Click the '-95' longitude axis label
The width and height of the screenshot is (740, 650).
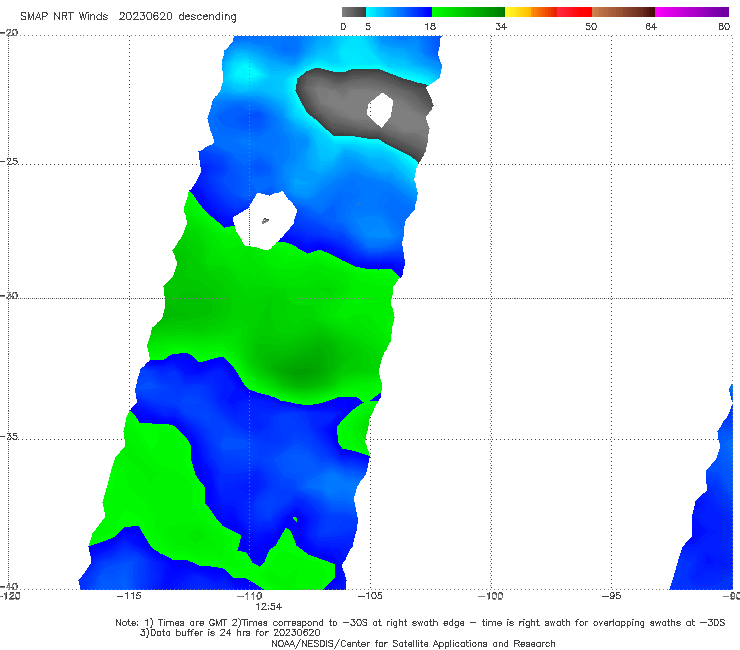(611, 596)
